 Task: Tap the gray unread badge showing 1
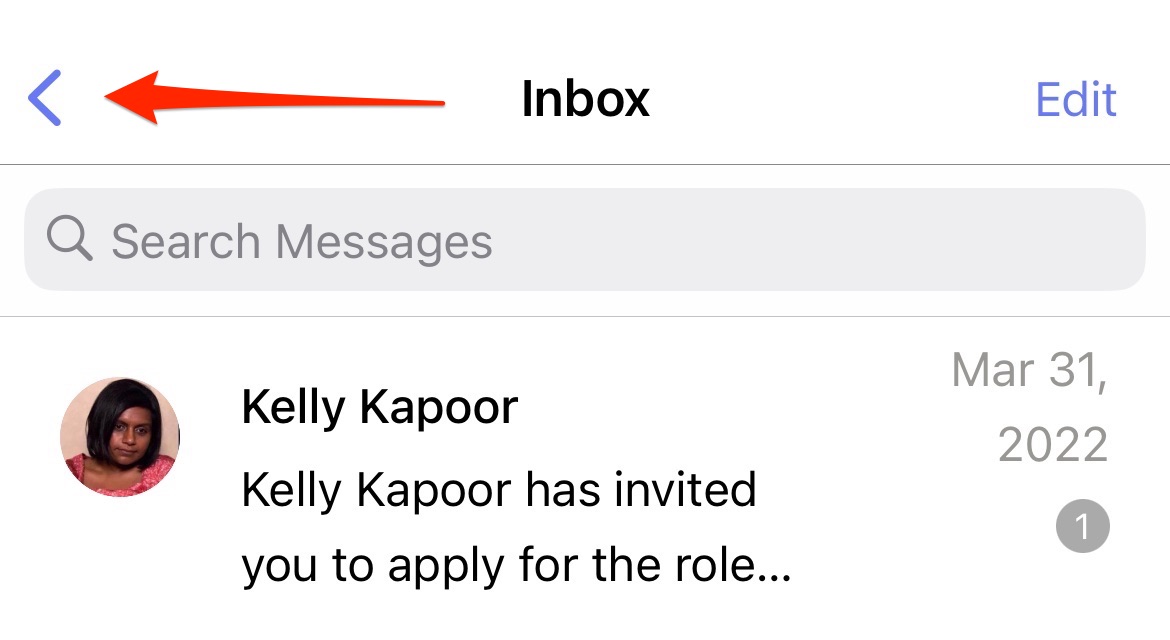(1083, 526)
